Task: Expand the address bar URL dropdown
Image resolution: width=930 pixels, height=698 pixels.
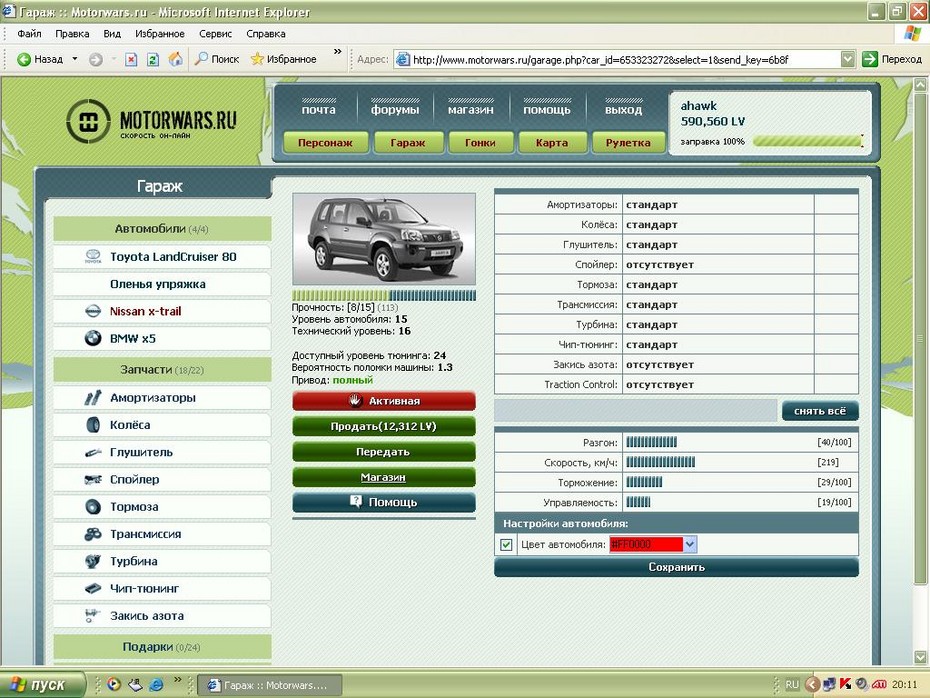Action: click(x=847, y=59)
